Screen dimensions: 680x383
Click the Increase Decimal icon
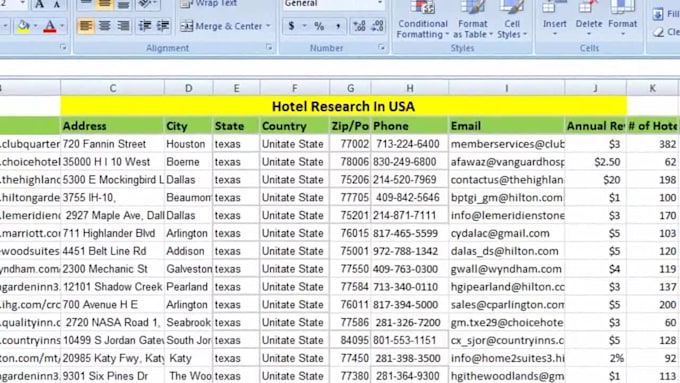point(360,26)
